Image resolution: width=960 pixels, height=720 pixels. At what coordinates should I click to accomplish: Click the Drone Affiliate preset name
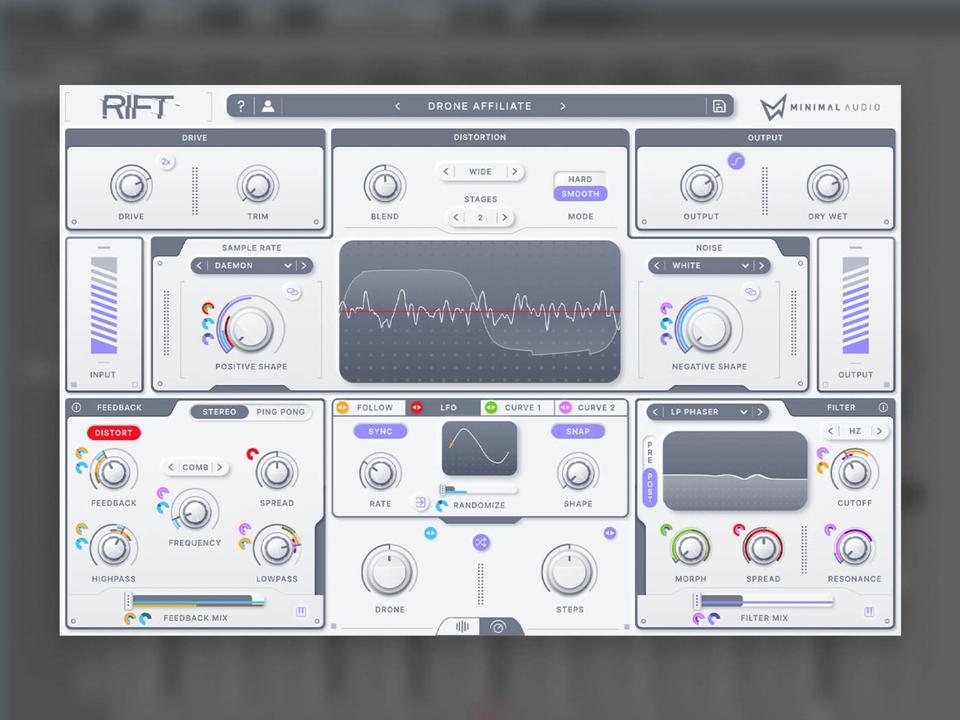click(479, 106)
